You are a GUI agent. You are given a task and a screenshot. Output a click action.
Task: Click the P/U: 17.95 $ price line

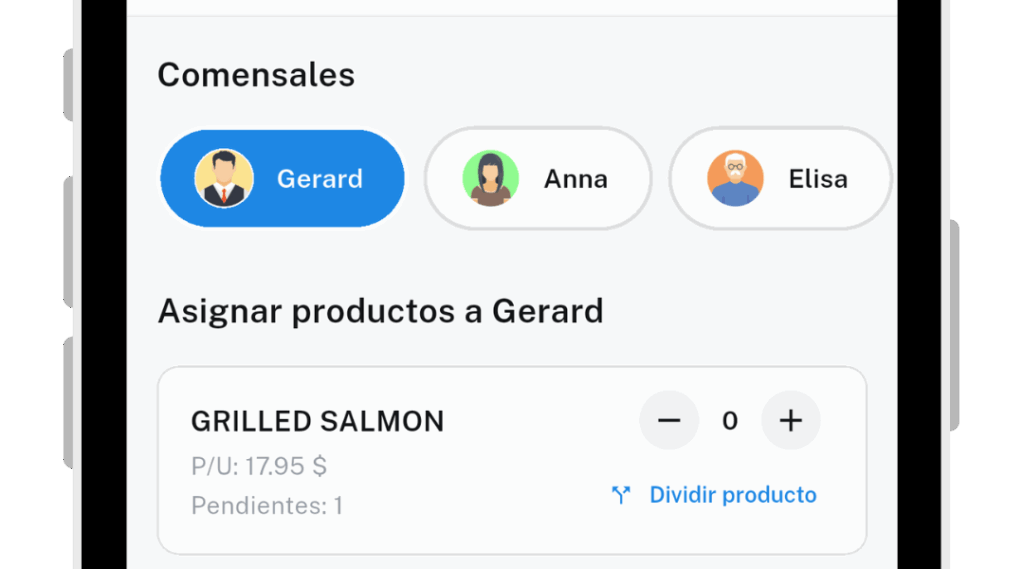tap(259, 466)
